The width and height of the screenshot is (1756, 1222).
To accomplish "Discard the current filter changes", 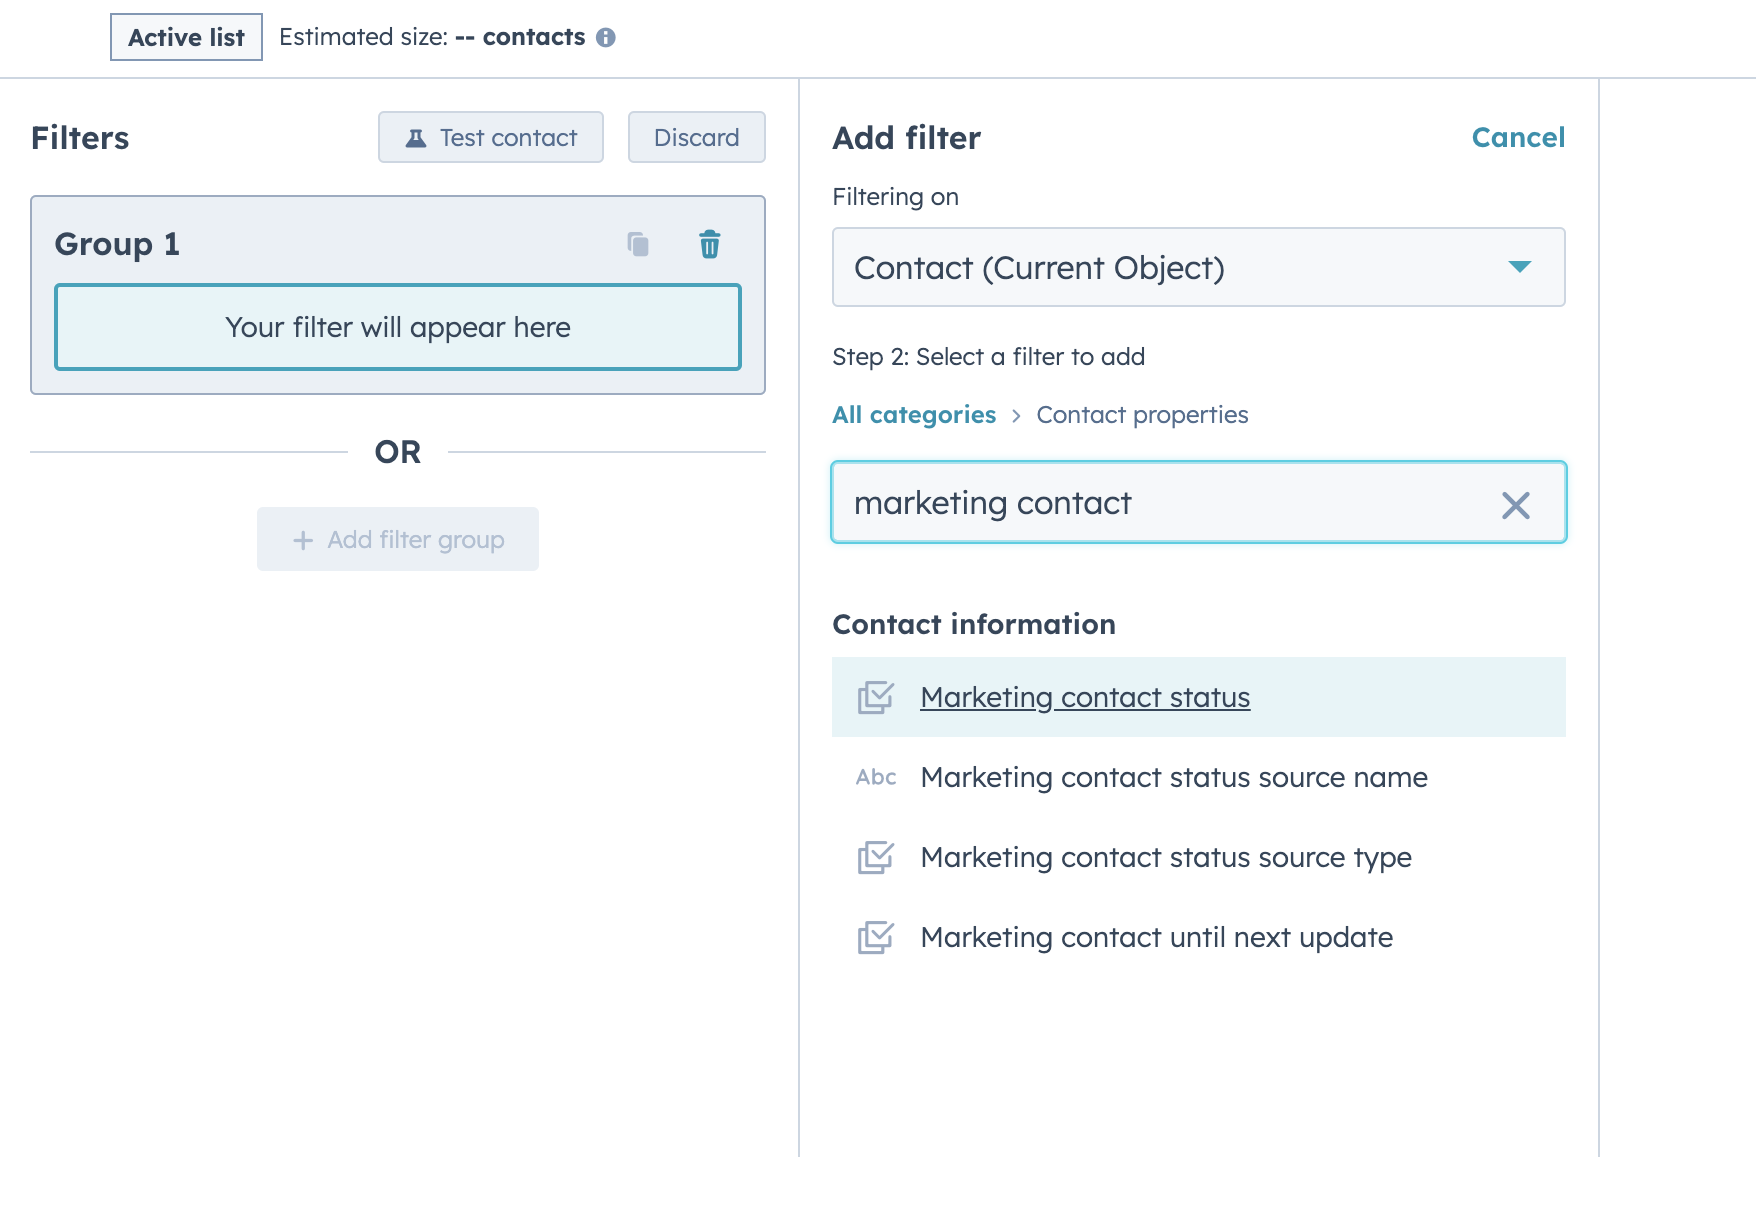I will coord(696,137).
